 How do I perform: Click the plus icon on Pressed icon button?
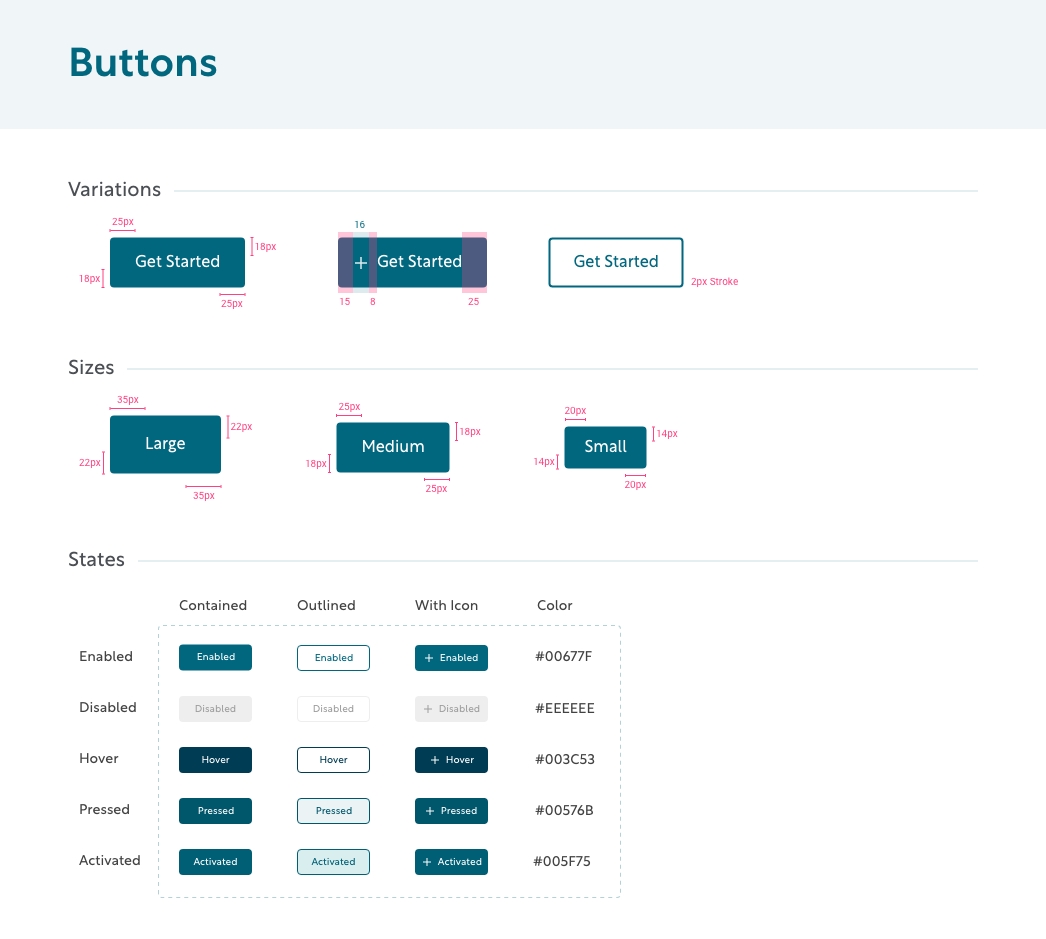430,811
